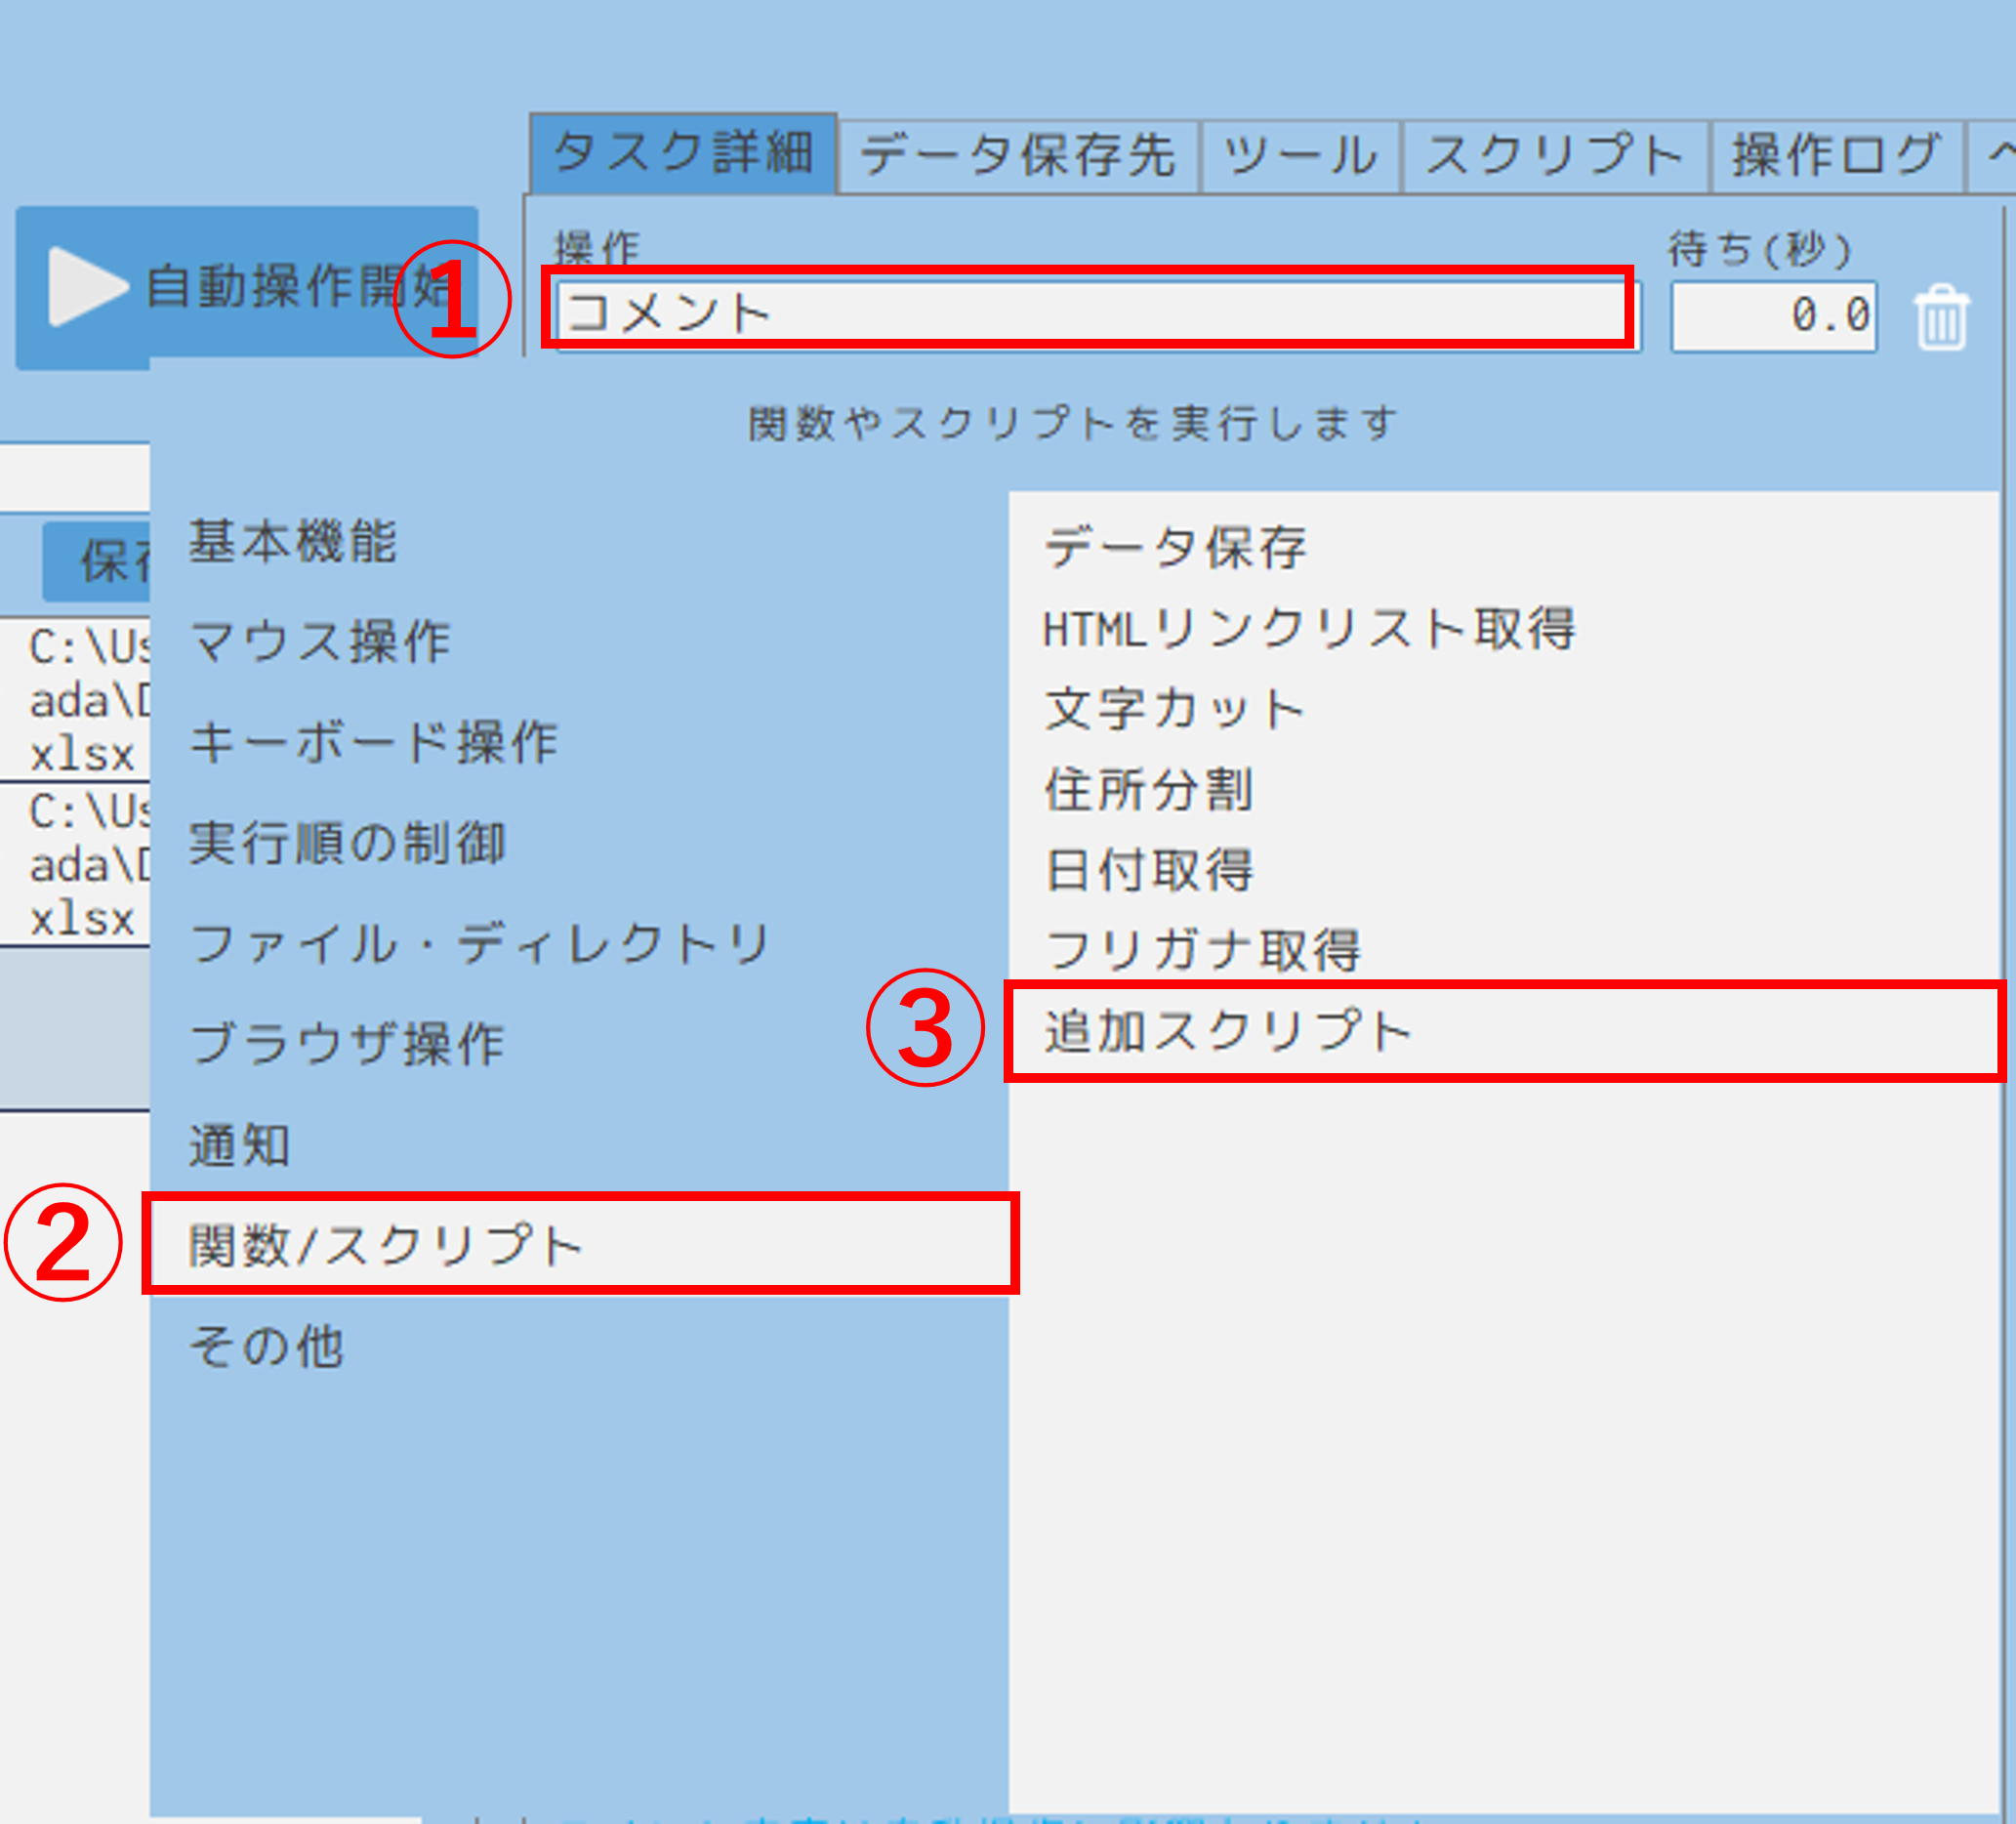Switch to the タスク詳細 tab
This screenshot has height=1824, width=2016.
[x=683, y=154]
